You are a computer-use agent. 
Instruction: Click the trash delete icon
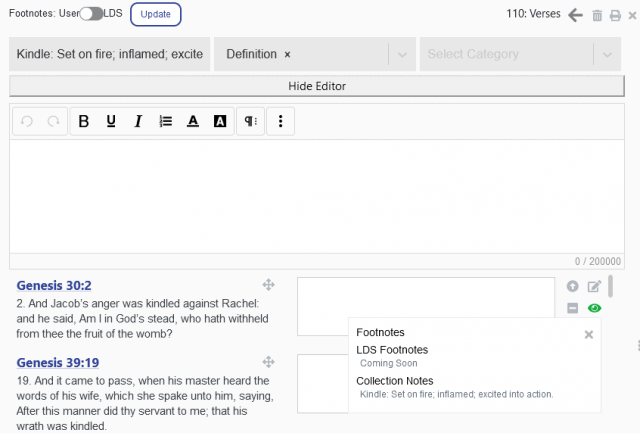597,15
